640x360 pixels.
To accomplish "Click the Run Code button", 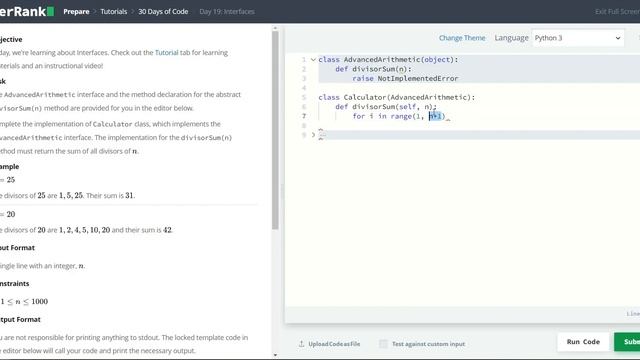I will tap(583, 342).
